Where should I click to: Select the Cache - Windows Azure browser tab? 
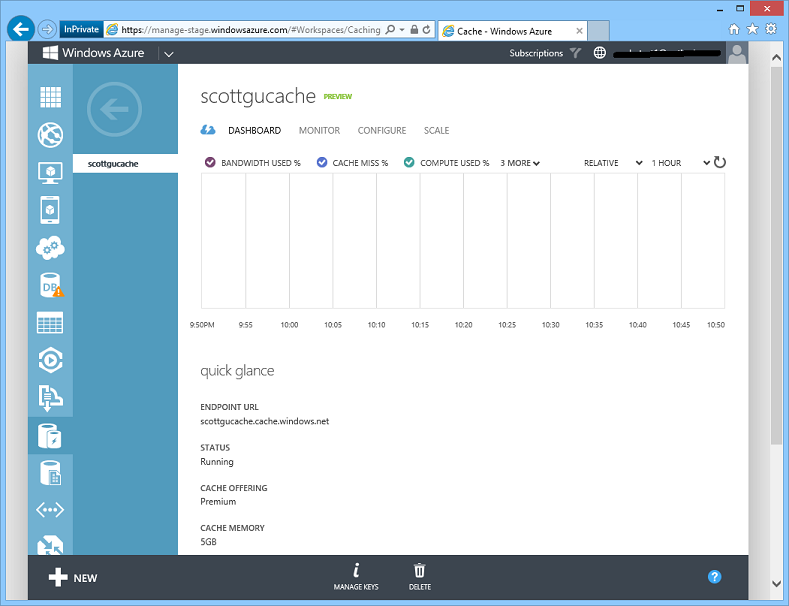pos(512,31)
